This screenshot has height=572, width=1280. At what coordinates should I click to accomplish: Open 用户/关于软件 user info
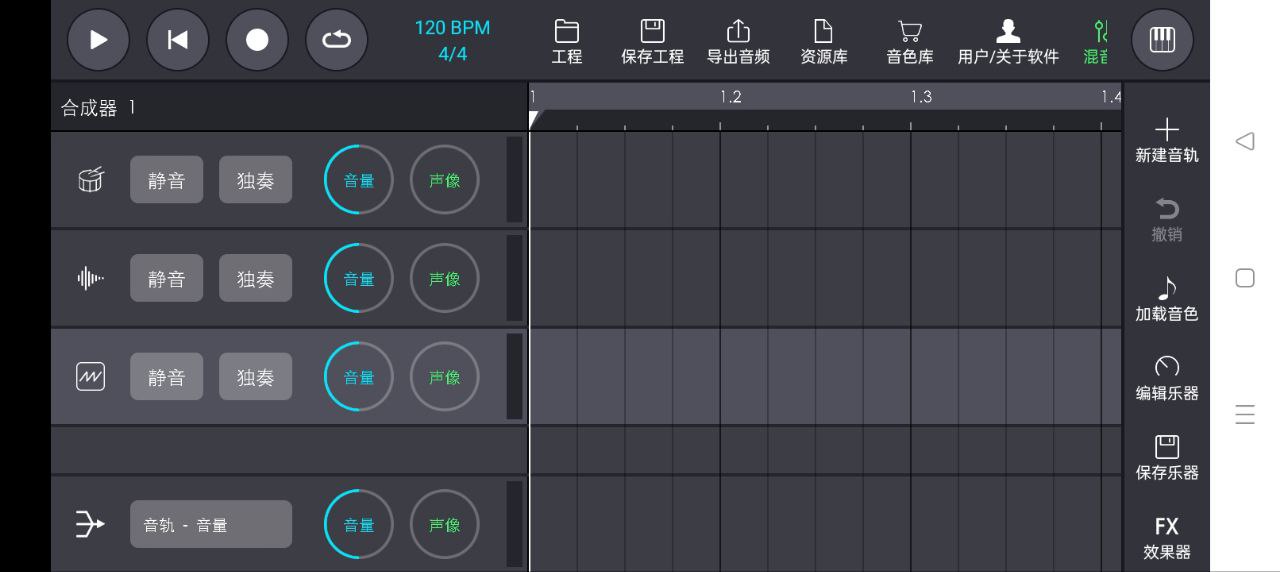point(1007,42)
